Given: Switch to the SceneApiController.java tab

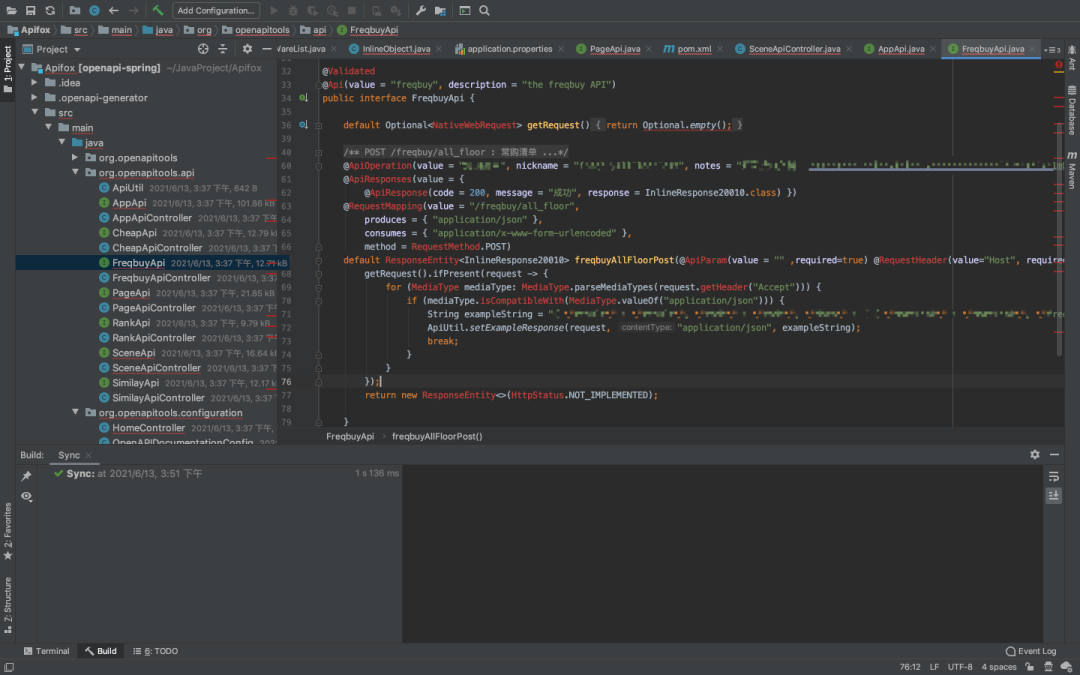Looking at the screenshot, I should click(794, 48).
